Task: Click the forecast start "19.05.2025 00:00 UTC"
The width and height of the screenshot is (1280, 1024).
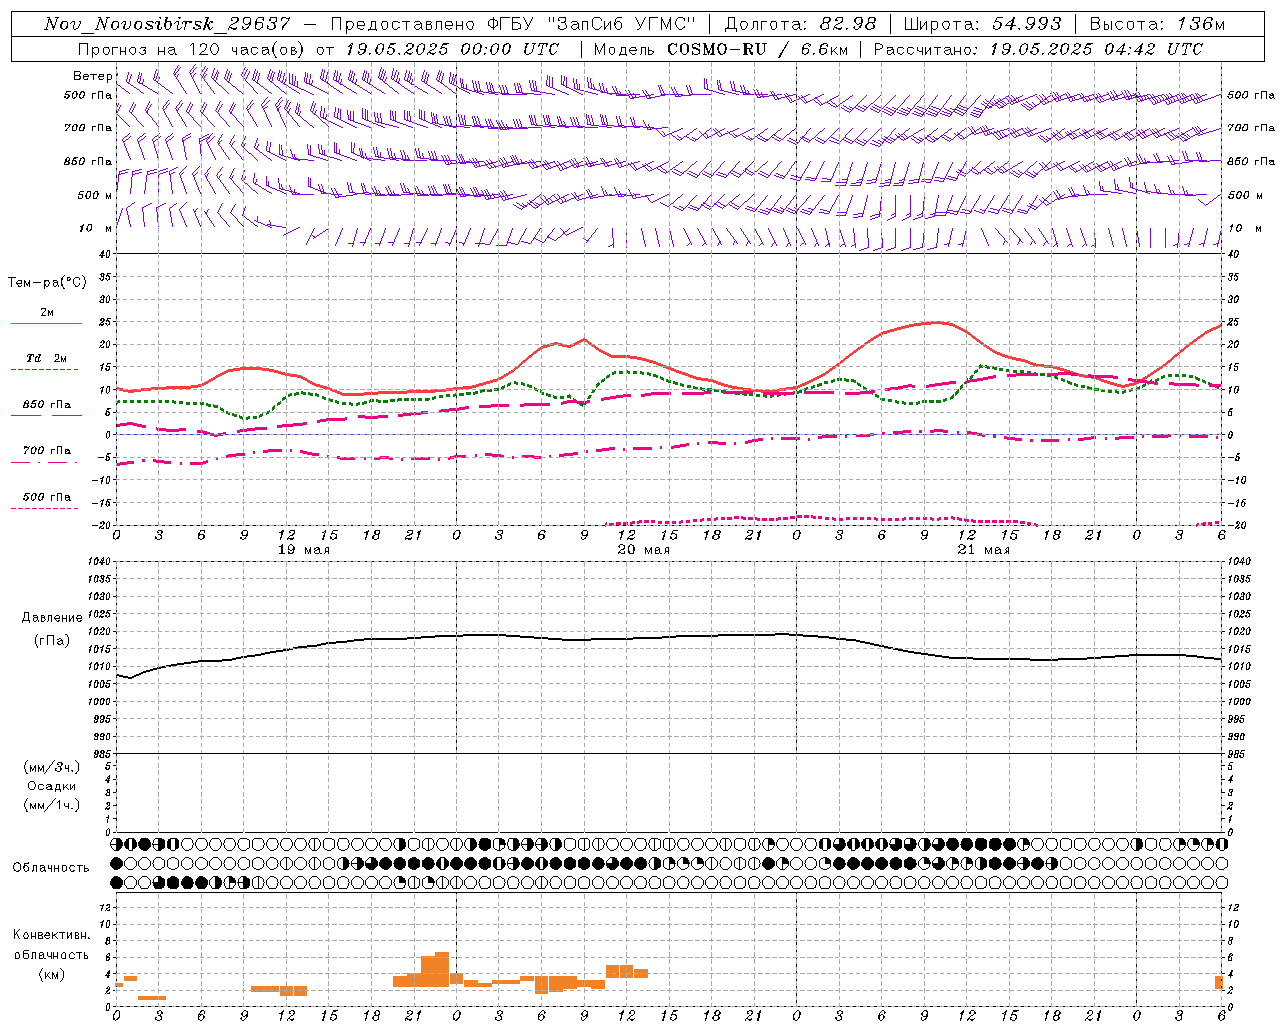Action: 452,49
